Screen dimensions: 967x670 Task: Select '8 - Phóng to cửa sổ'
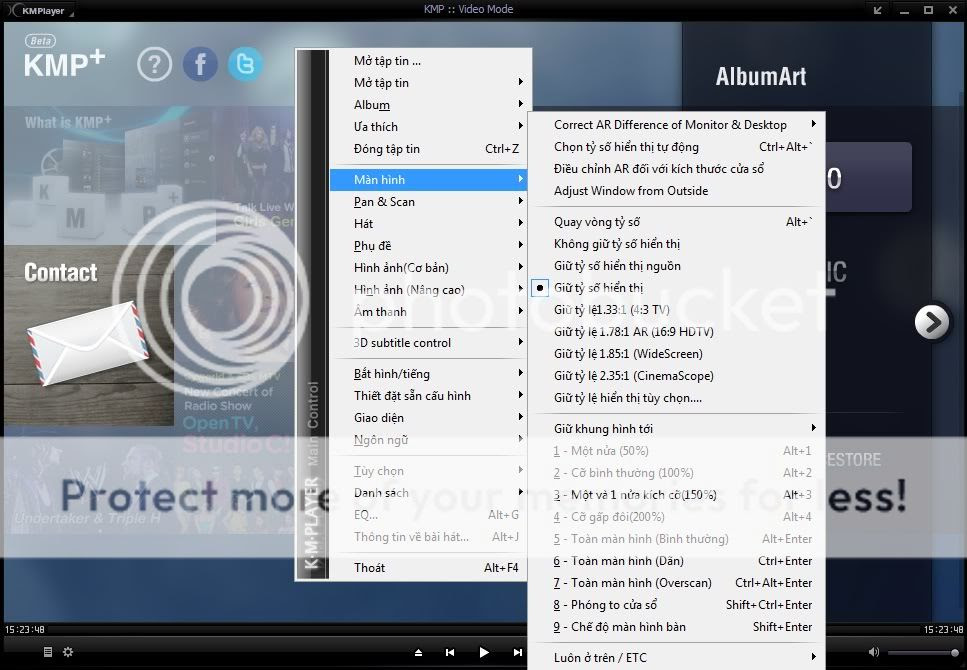(x=678, y=605)
